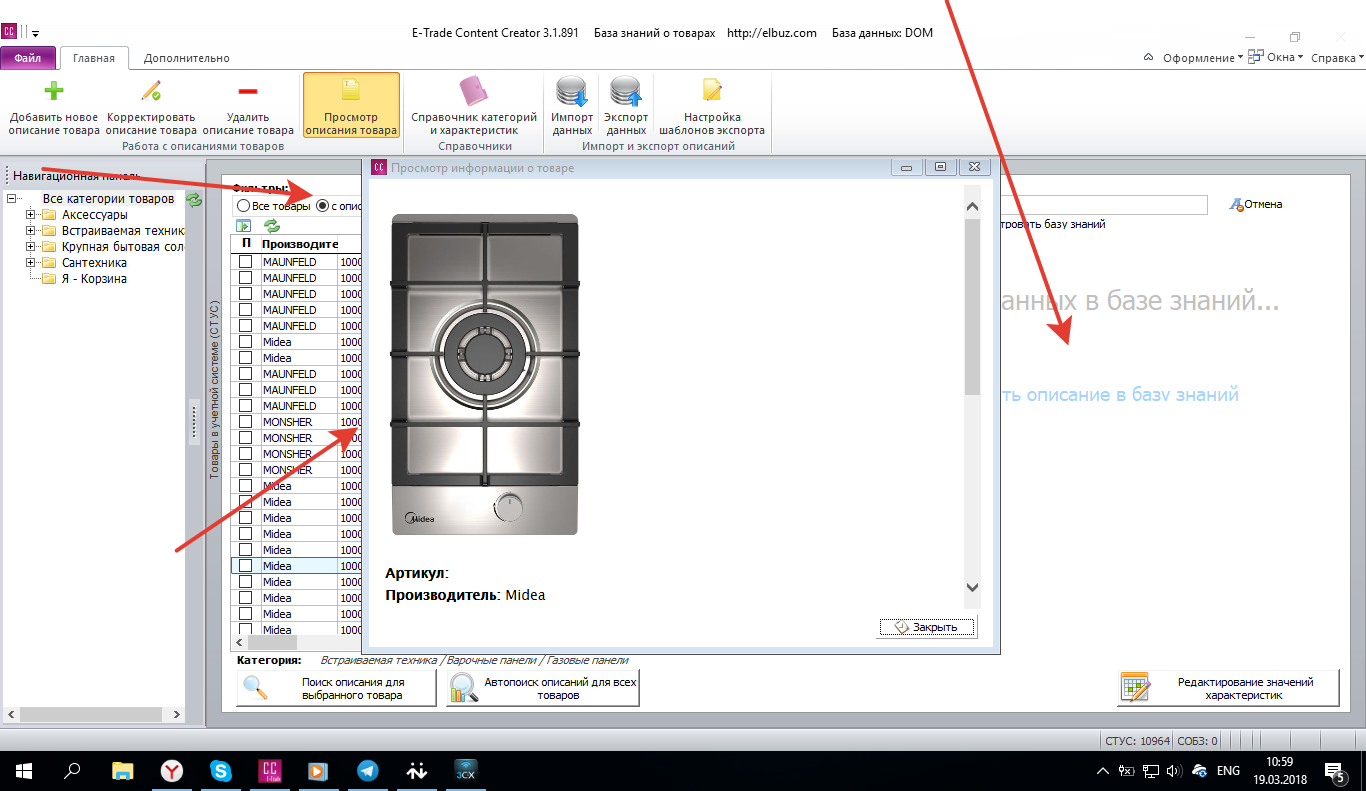Click the product dialog scrollbar down arrow

point(972,588)
